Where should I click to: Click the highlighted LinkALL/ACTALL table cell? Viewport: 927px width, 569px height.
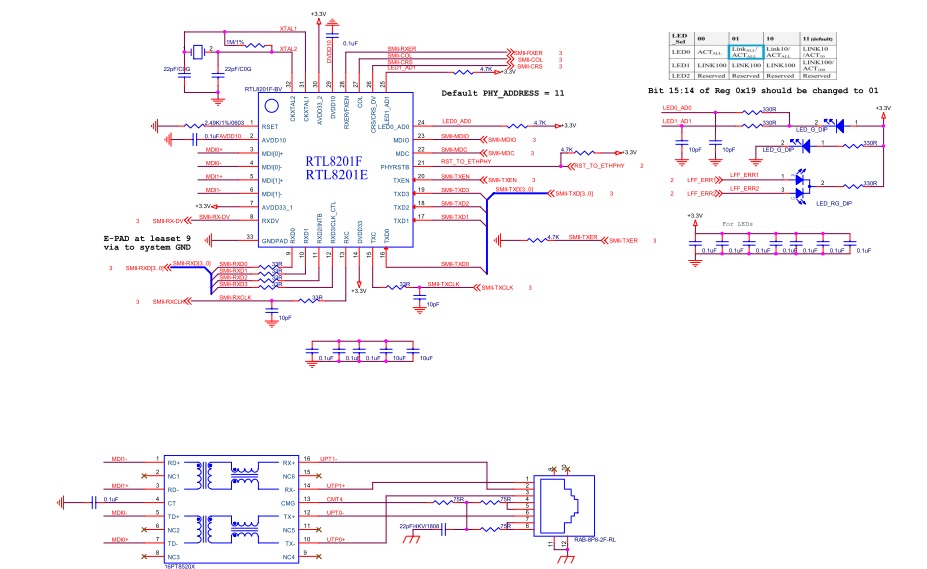tap(746, 52)
